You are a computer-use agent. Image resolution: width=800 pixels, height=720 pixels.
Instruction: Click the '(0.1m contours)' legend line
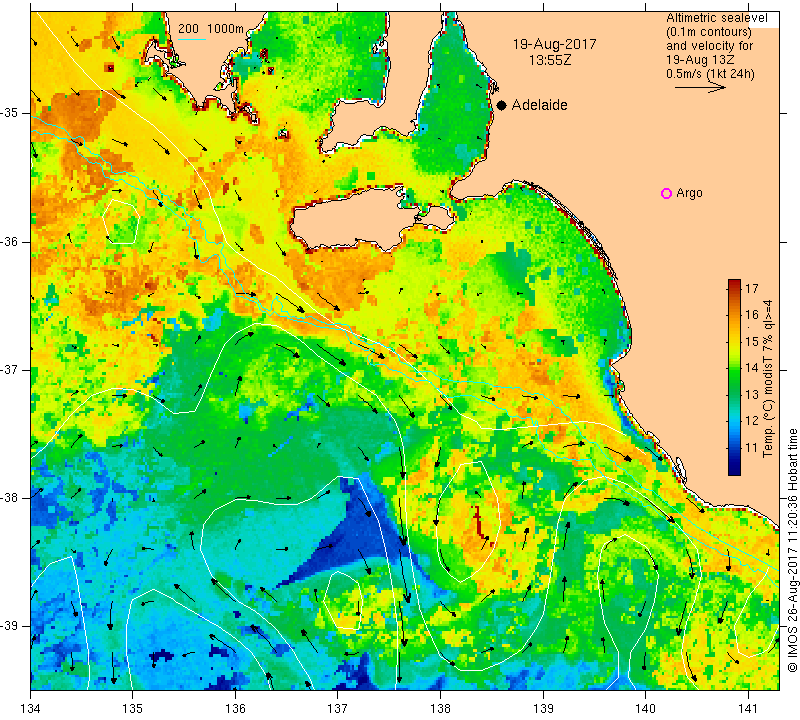click(x=709, y=32)
